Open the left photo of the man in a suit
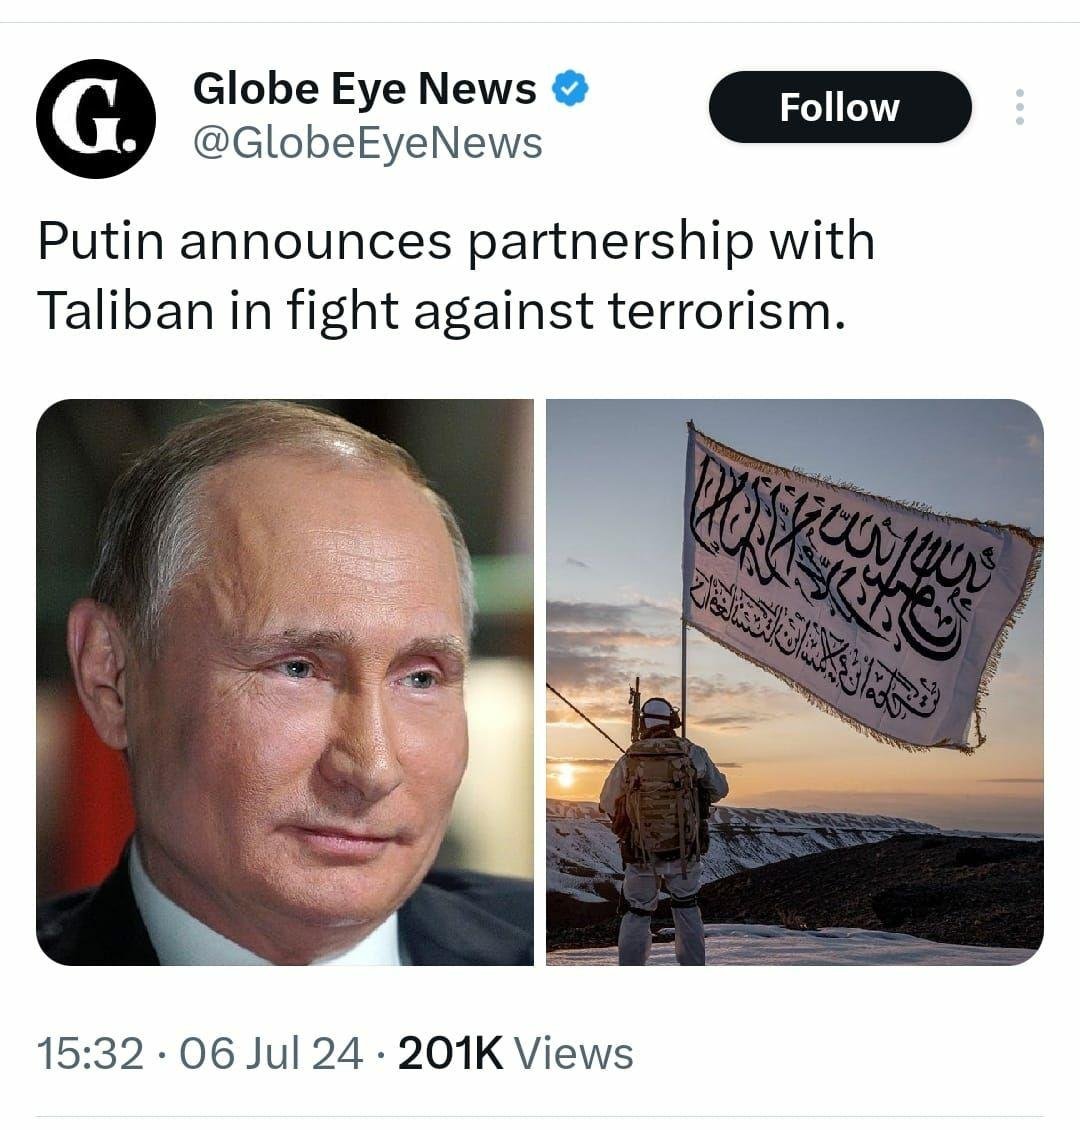This screenshot has width=1080, height=1130. (285, 682)
